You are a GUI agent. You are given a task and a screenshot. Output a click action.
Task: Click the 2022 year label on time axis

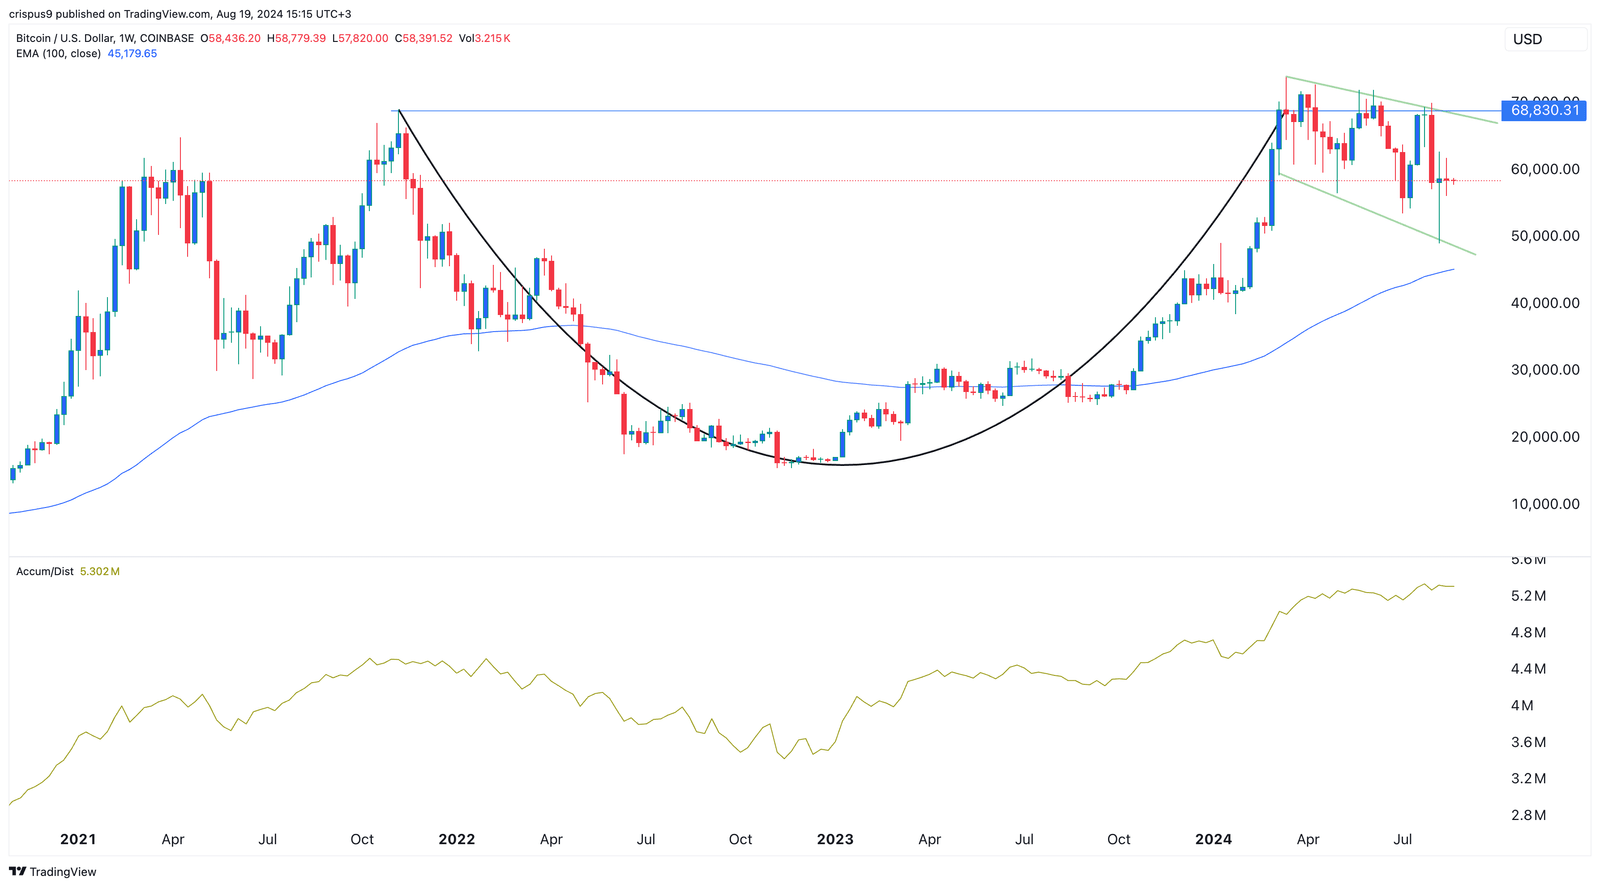pyautogui.click(x=456, y=839)
